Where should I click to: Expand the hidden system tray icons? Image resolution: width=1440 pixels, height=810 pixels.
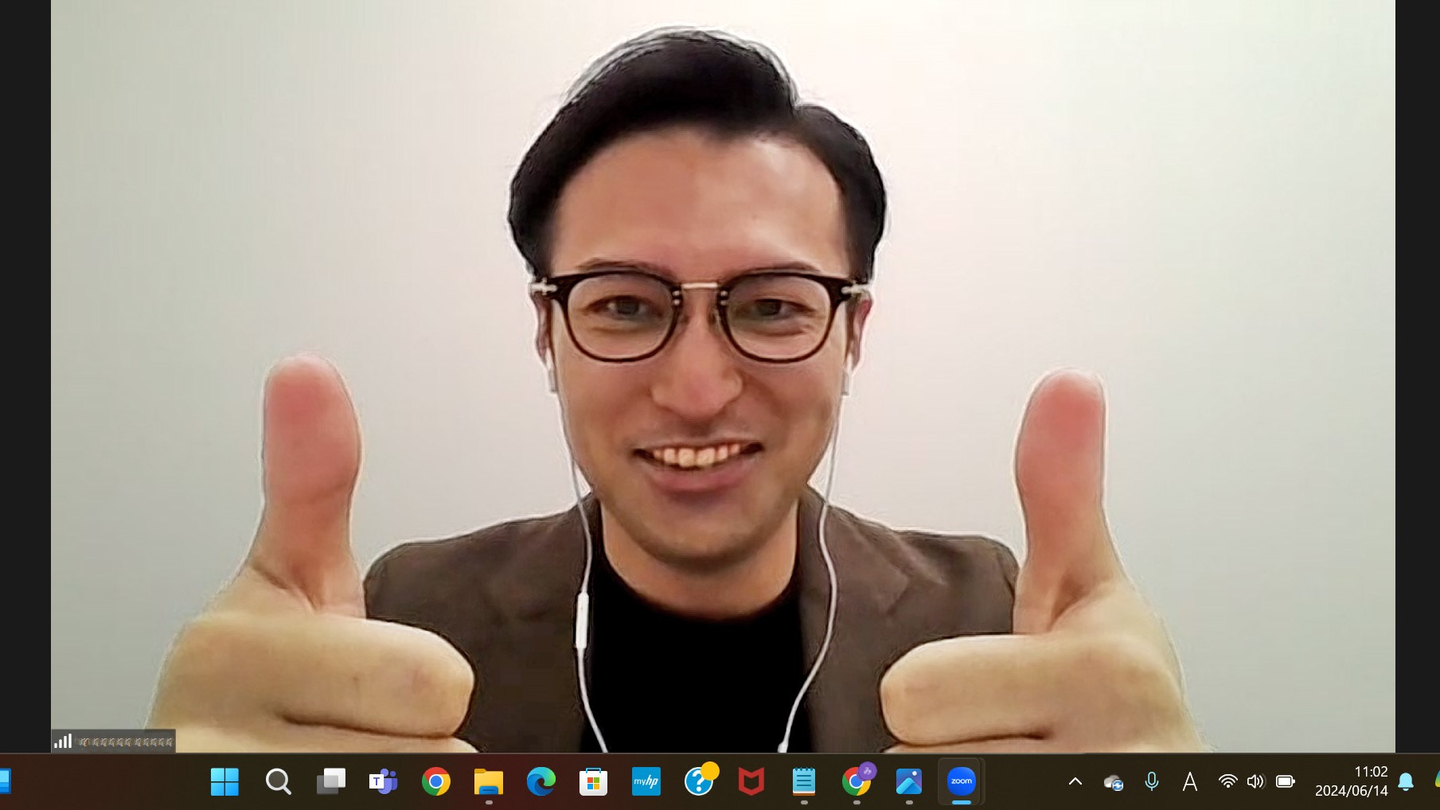pyautogui.click(x=1075, y=782)
